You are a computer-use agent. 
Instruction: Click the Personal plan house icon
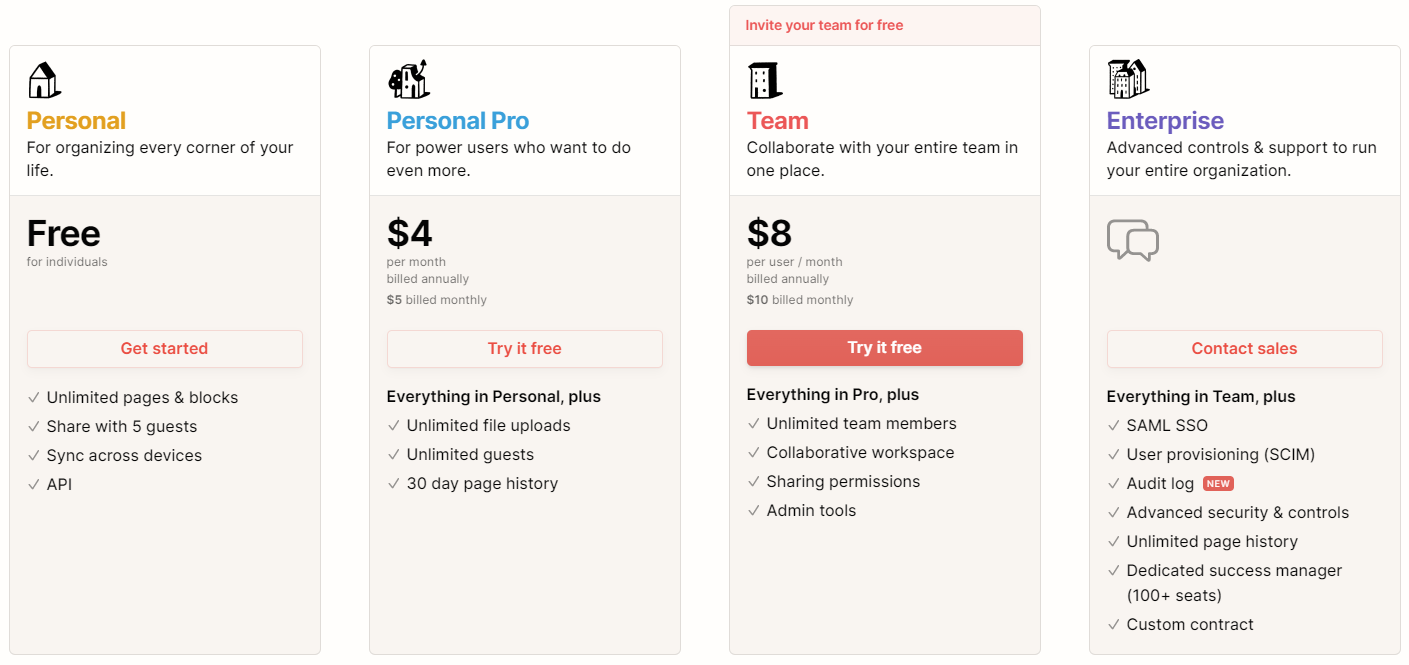point(44,80)
